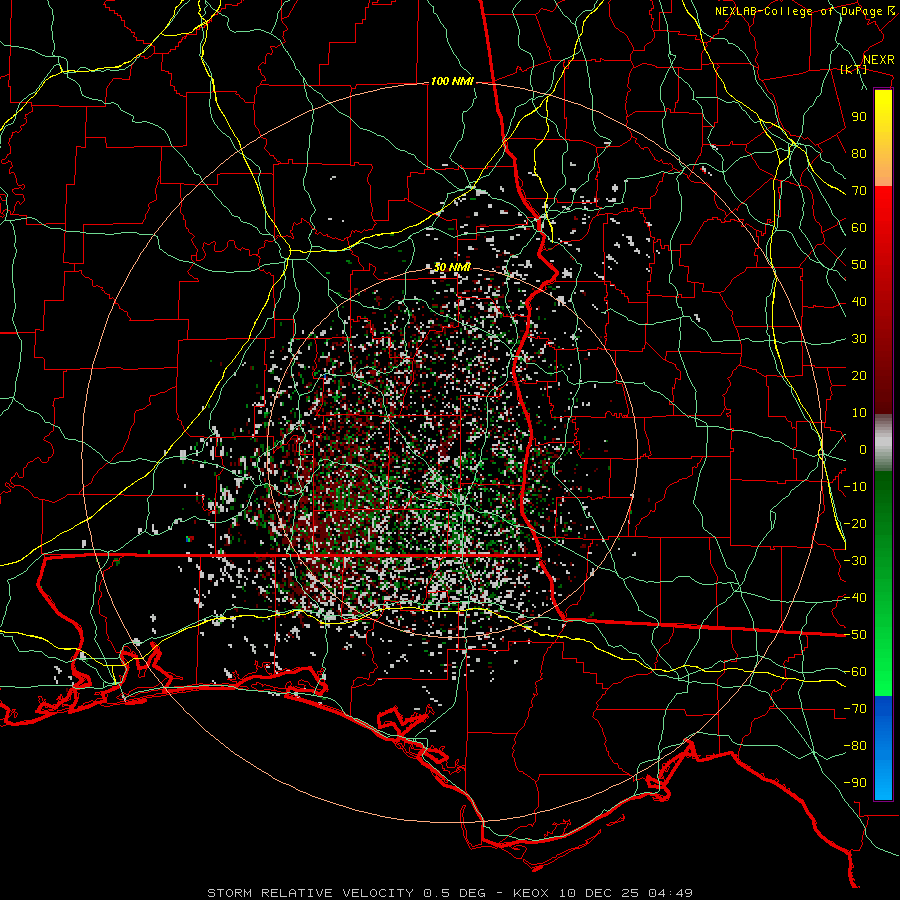The width and height of the screenshot is (900, 900).
Task: Pick the light blue band near -90 knots
Action: coord(883,781)
